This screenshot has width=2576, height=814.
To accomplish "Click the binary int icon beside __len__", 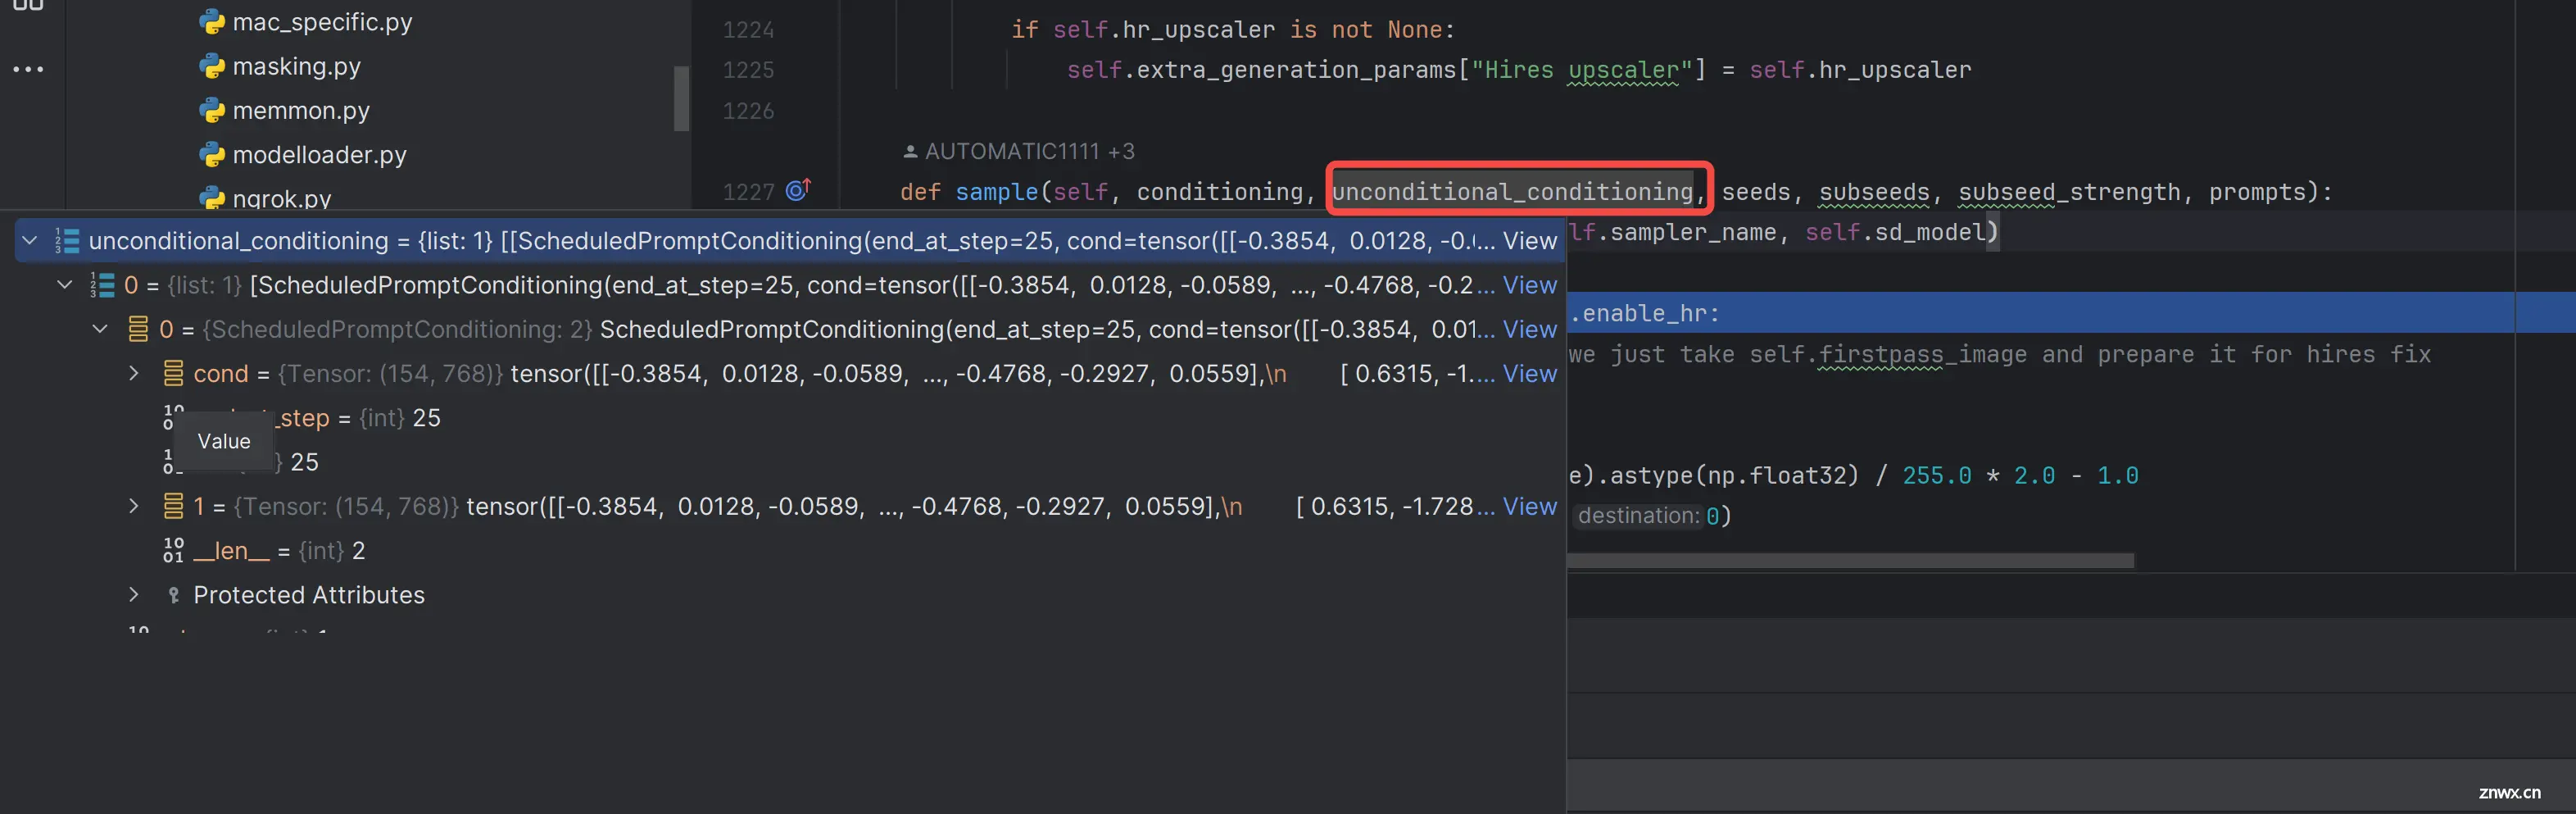I will tap(173, 550).
